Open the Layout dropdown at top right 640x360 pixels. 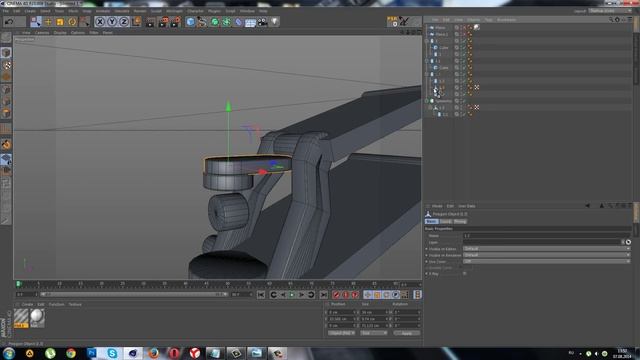tap(610, 11)
